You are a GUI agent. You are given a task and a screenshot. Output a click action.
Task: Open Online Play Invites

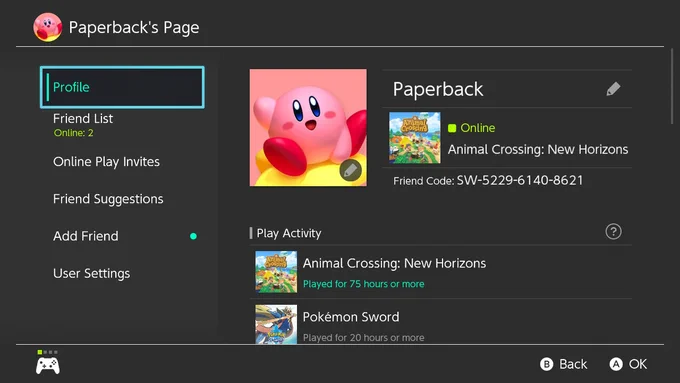(x=106, y=162)
